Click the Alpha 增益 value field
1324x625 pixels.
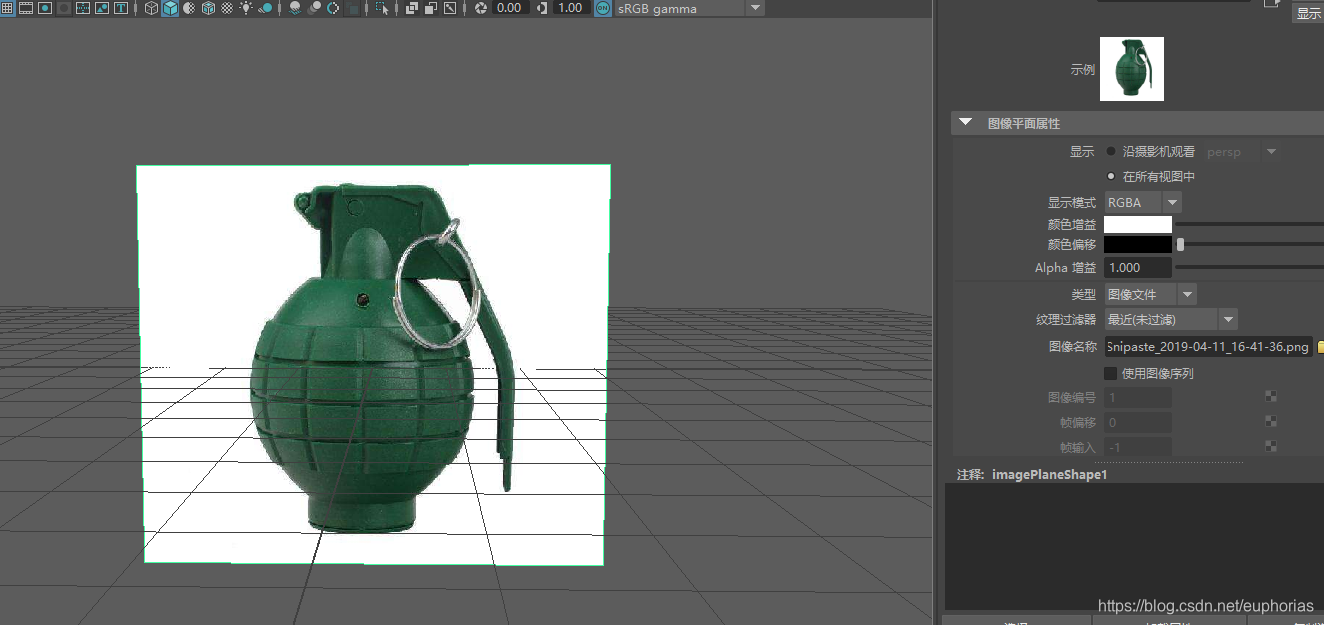(1138, 268)
